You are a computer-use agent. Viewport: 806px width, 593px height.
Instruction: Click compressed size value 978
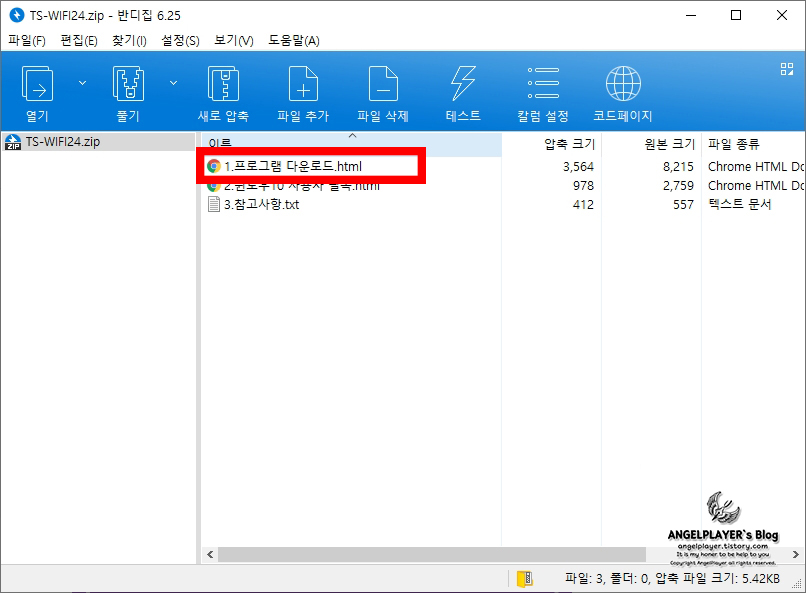pyautogui.click(x=583, y=186)
